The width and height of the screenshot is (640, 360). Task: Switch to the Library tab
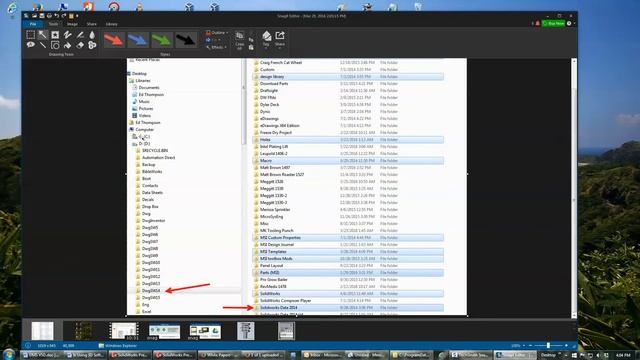(x=111, y=24)
